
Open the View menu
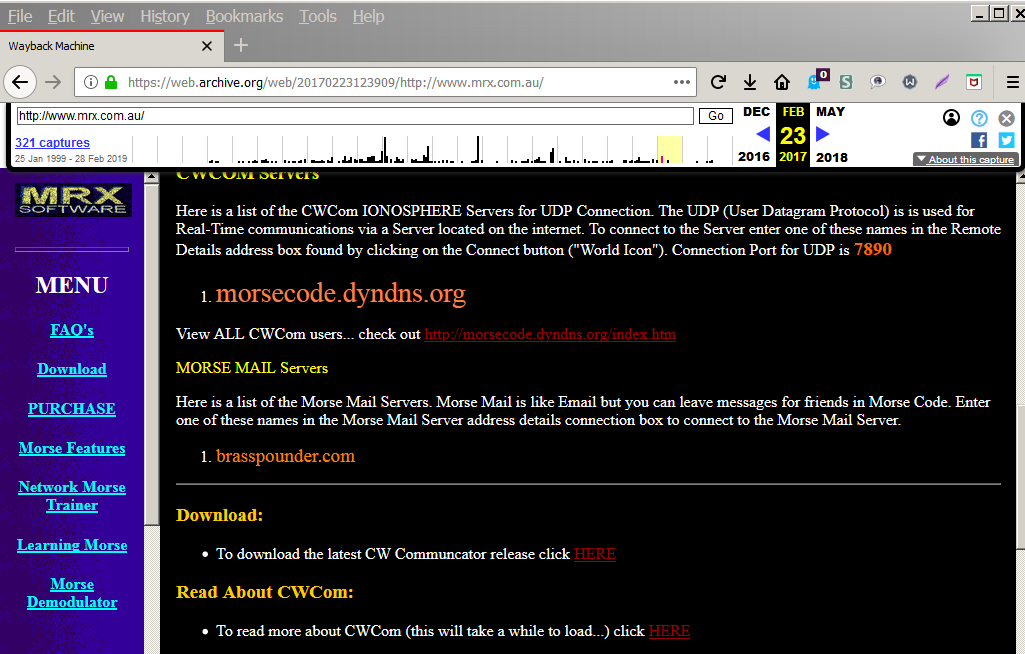(107, 16)
